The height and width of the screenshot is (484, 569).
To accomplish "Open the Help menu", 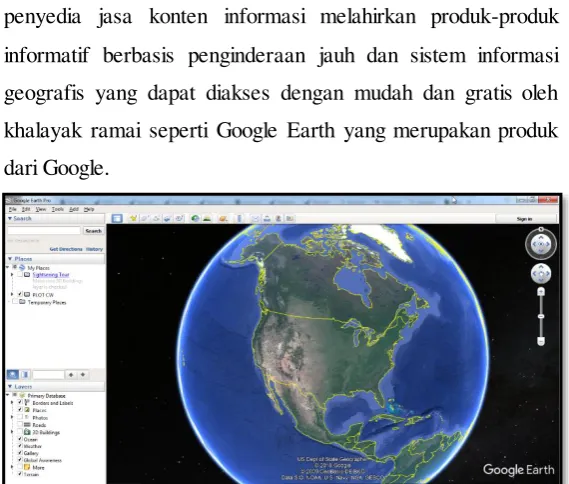I will [89, 209].
